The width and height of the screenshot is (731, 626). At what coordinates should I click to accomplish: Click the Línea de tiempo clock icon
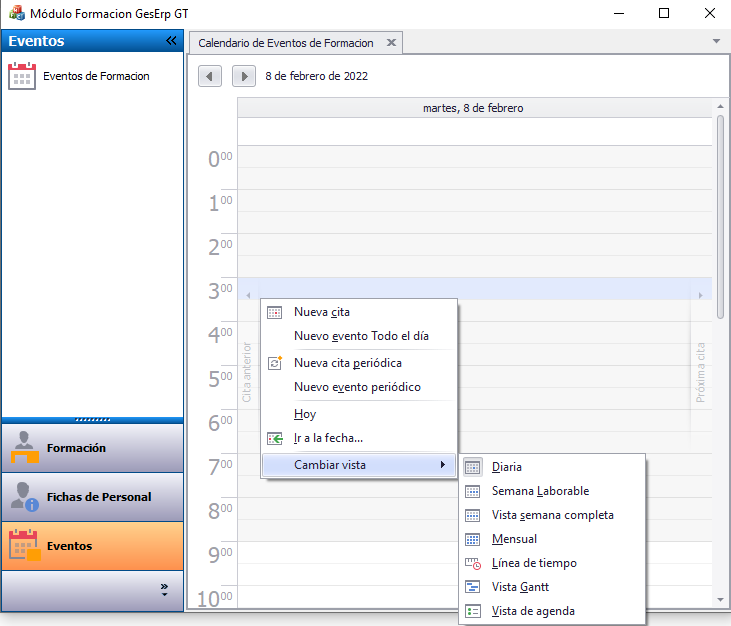coord(473,564)
